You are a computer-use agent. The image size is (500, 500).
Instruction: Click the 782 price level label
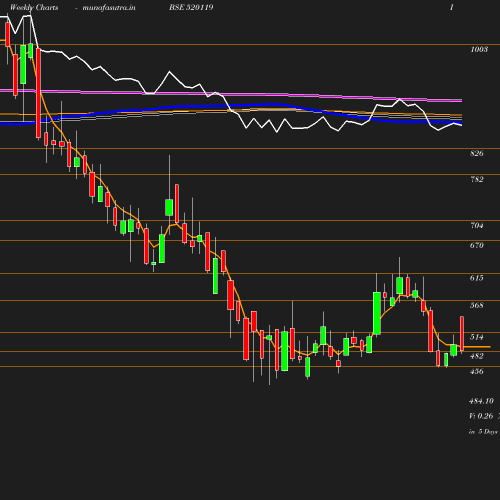[476, 179]
